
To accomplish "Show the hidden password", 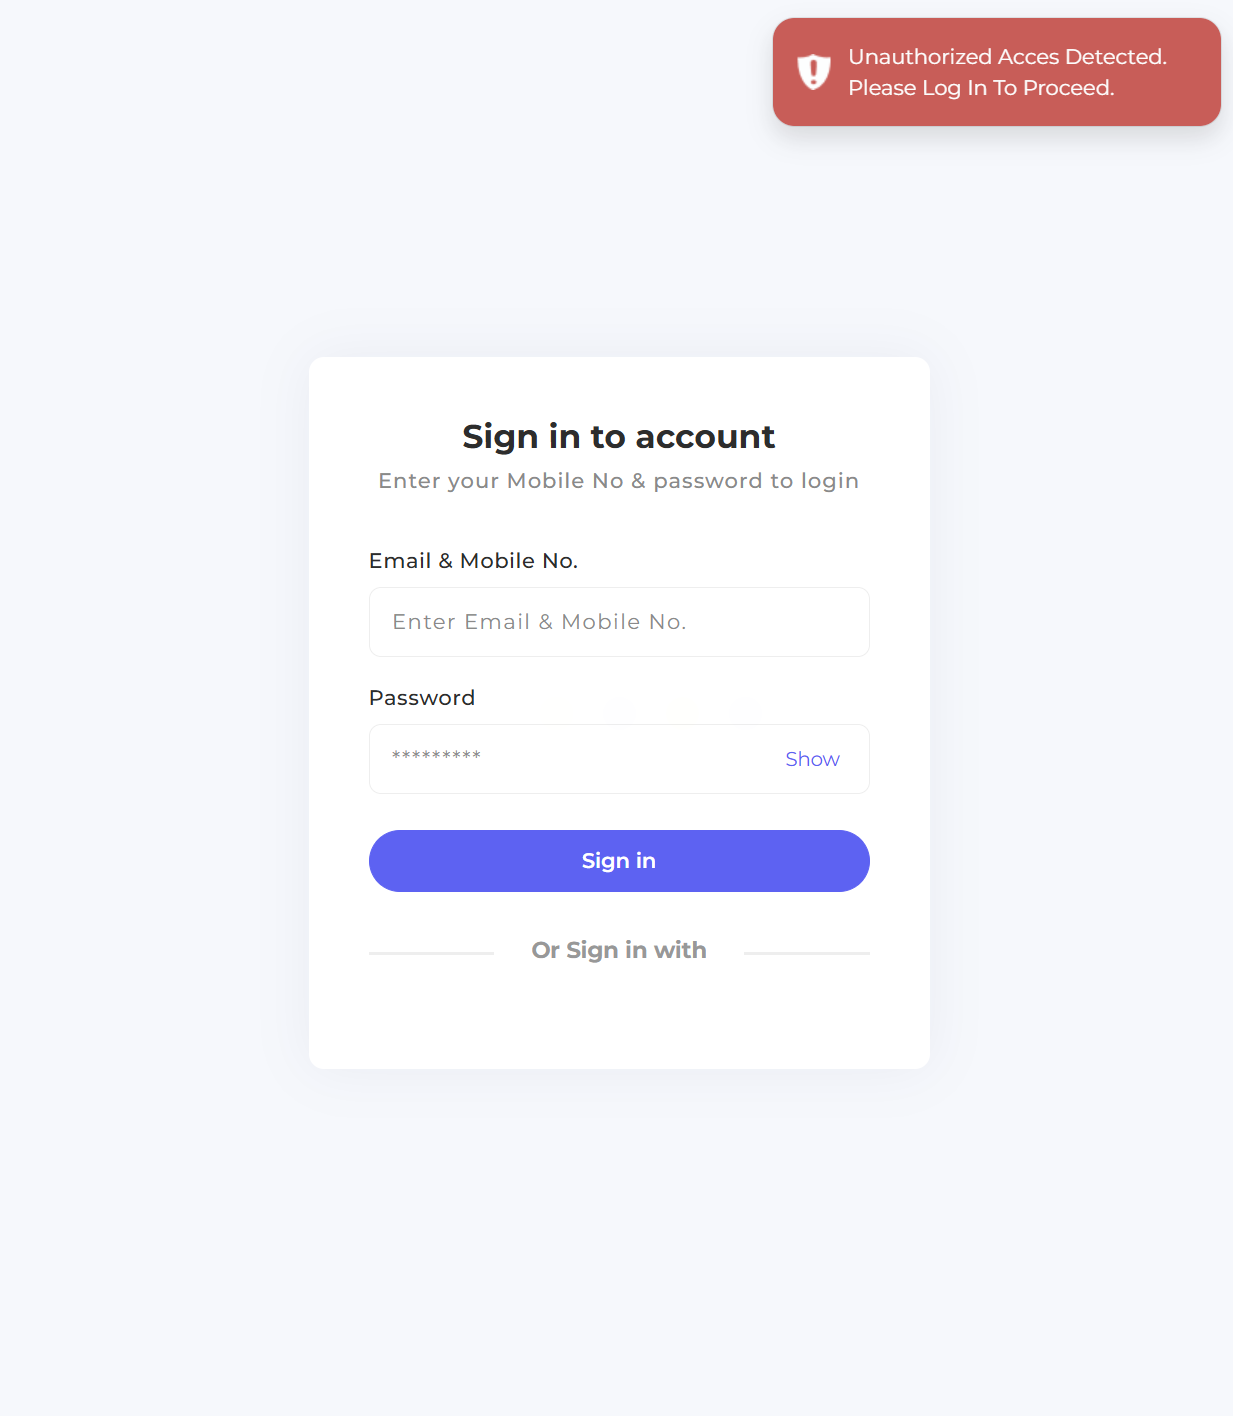I will pos(812,759).
